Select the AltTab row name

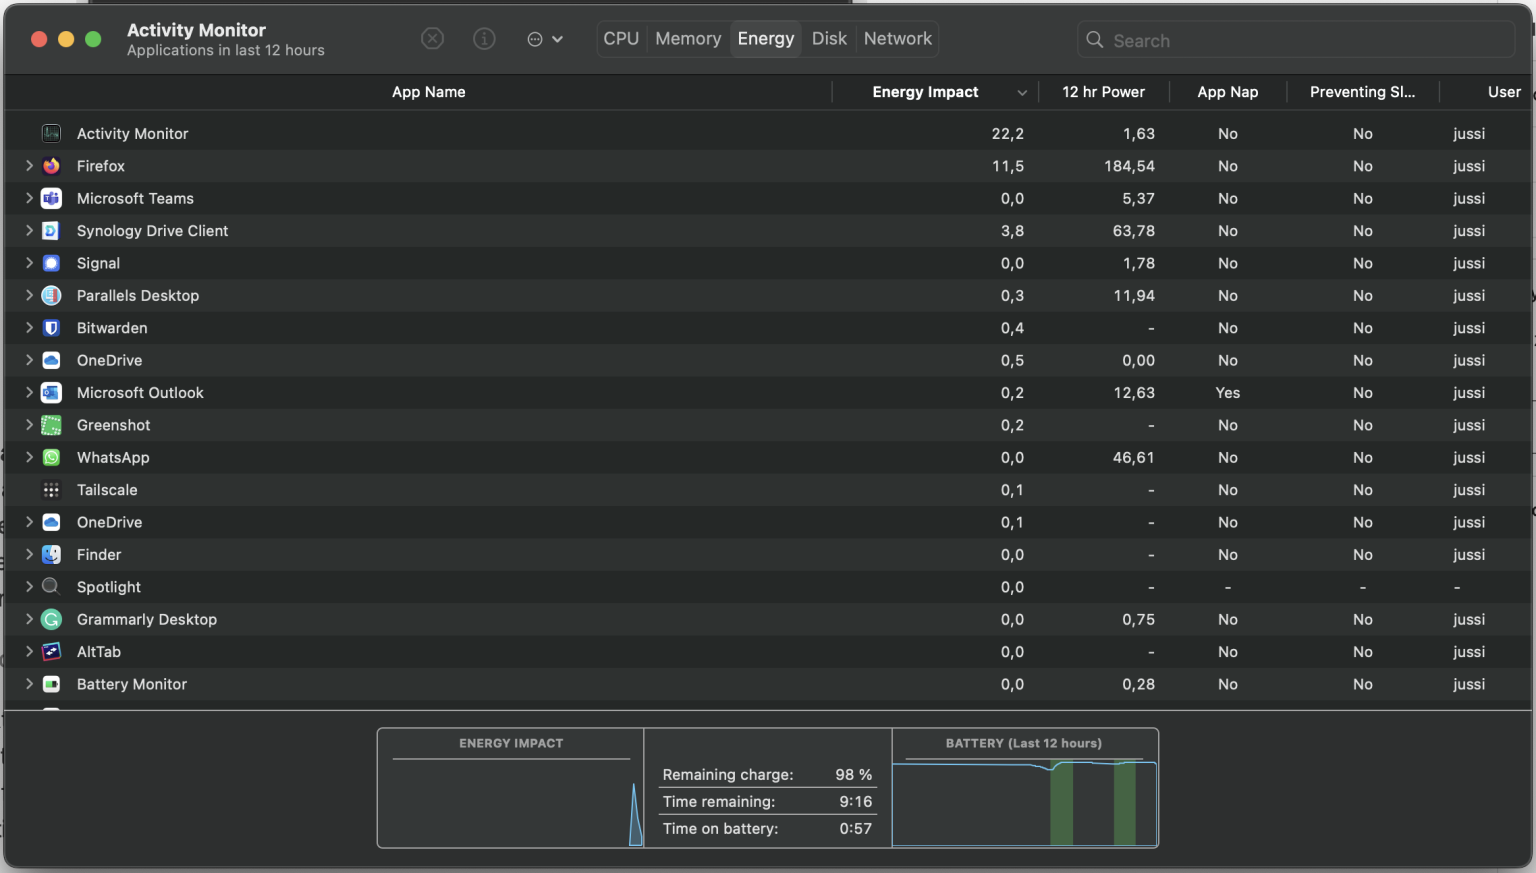coord(99,652)
